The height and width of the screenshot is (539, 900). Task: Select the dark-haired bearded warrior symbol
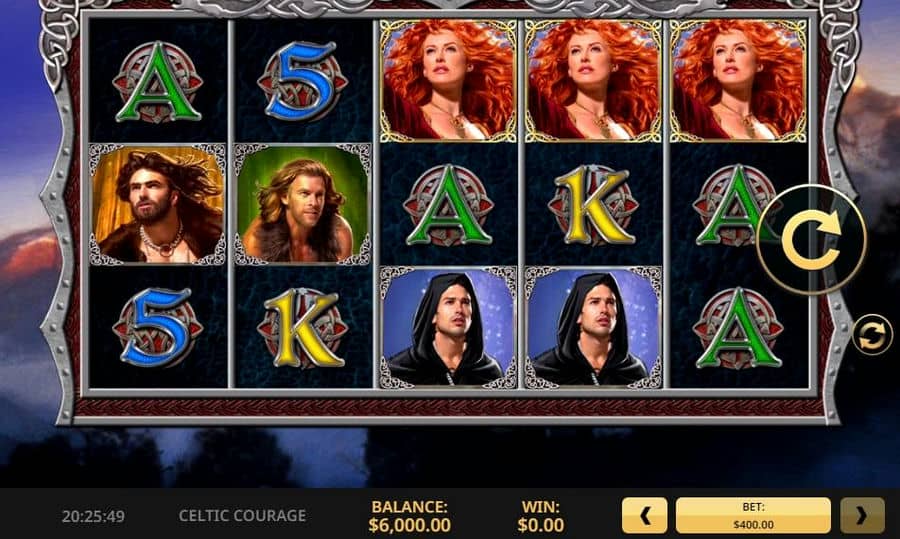point(157,204)
